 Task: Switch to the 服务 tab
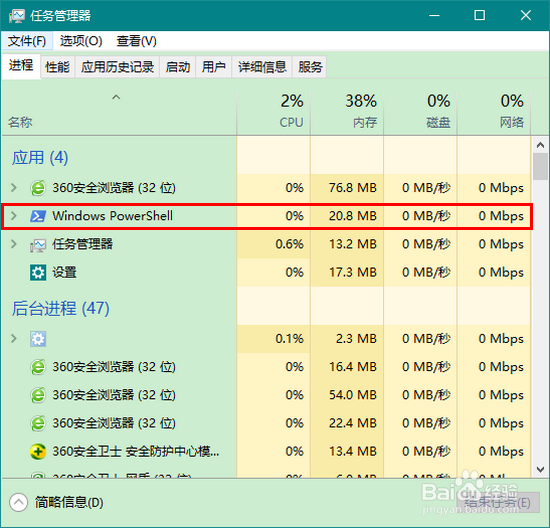pyautogui.click(x=310, y=67)
